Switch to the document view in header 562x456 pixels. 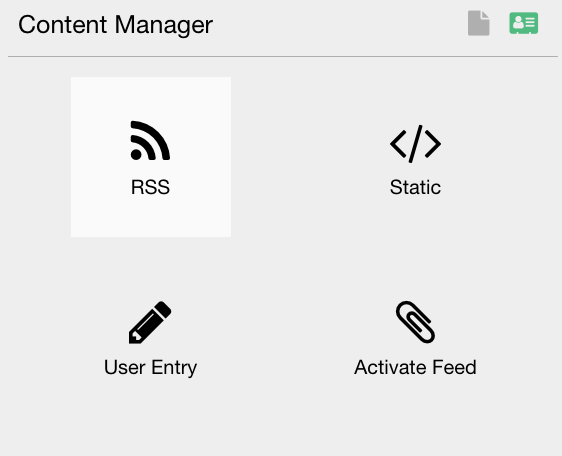pyautogui.click(x=478, y=23)
